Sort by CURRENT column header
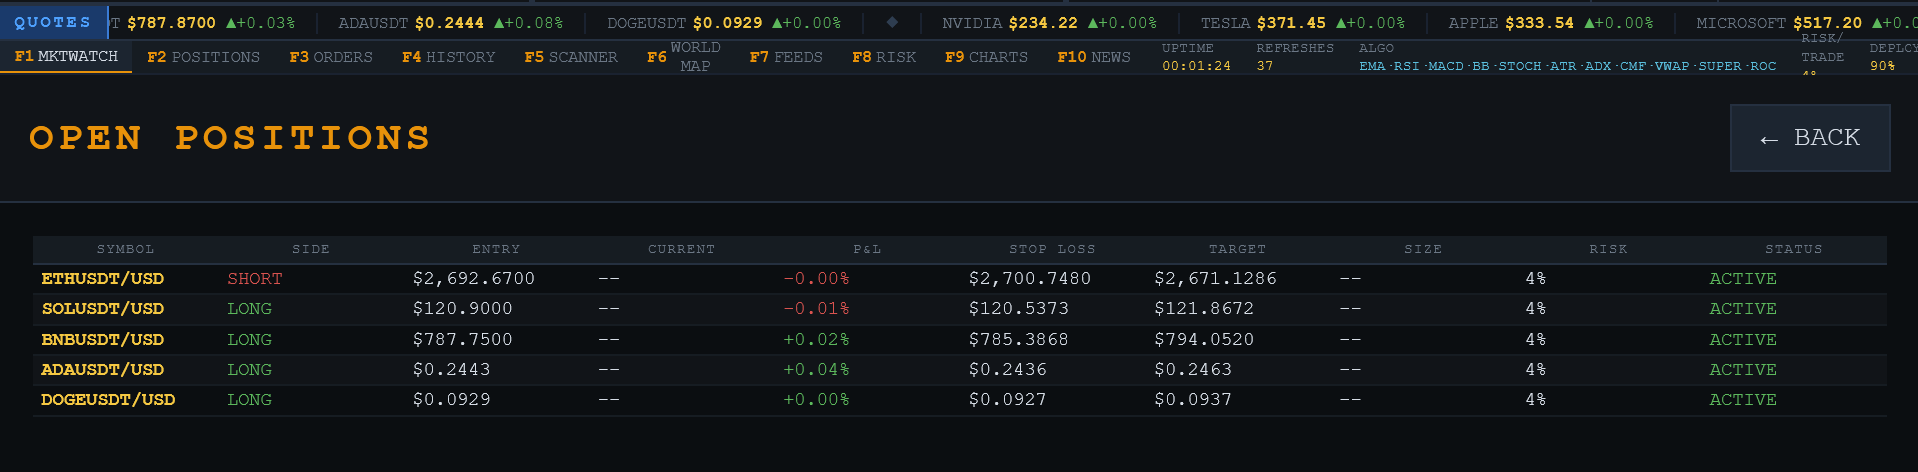This screenshot has width=1918, height=472. pos(681,249)
